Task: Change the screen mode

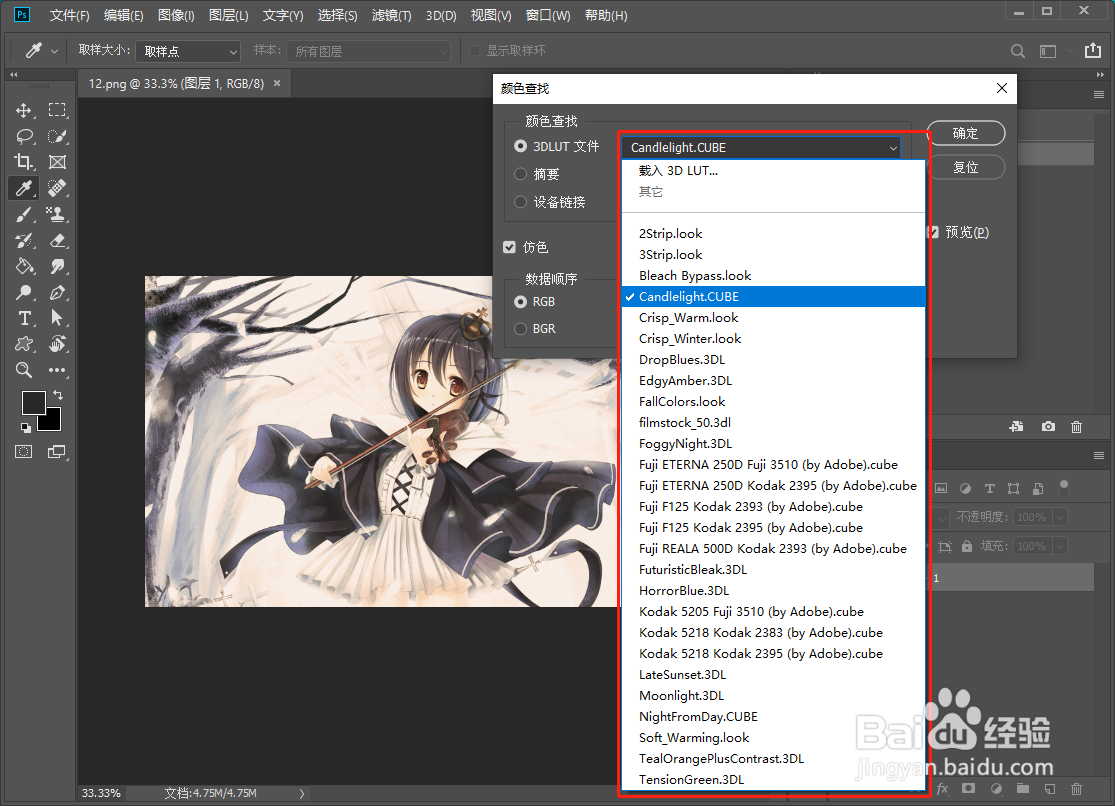Action: pyautogui.click(x=57, y=452)
